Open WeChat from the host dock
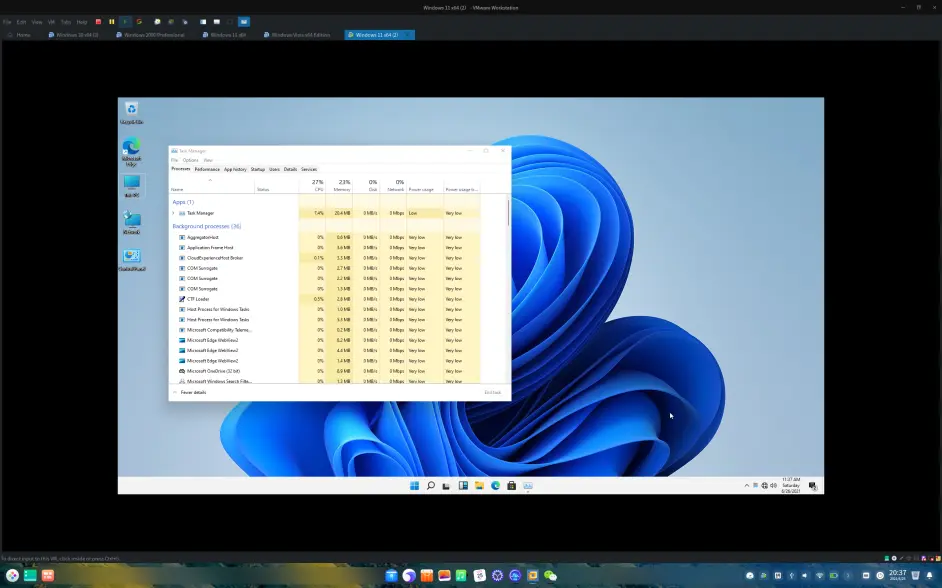Screen dimensions: 942x588 550,575
